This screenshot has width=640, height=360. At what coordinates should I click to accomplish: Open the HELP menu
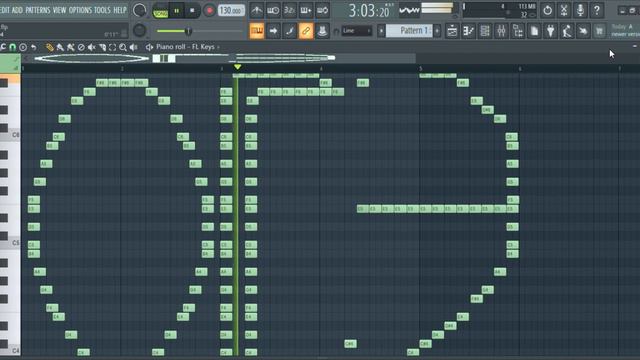click(x=120, y=10)
